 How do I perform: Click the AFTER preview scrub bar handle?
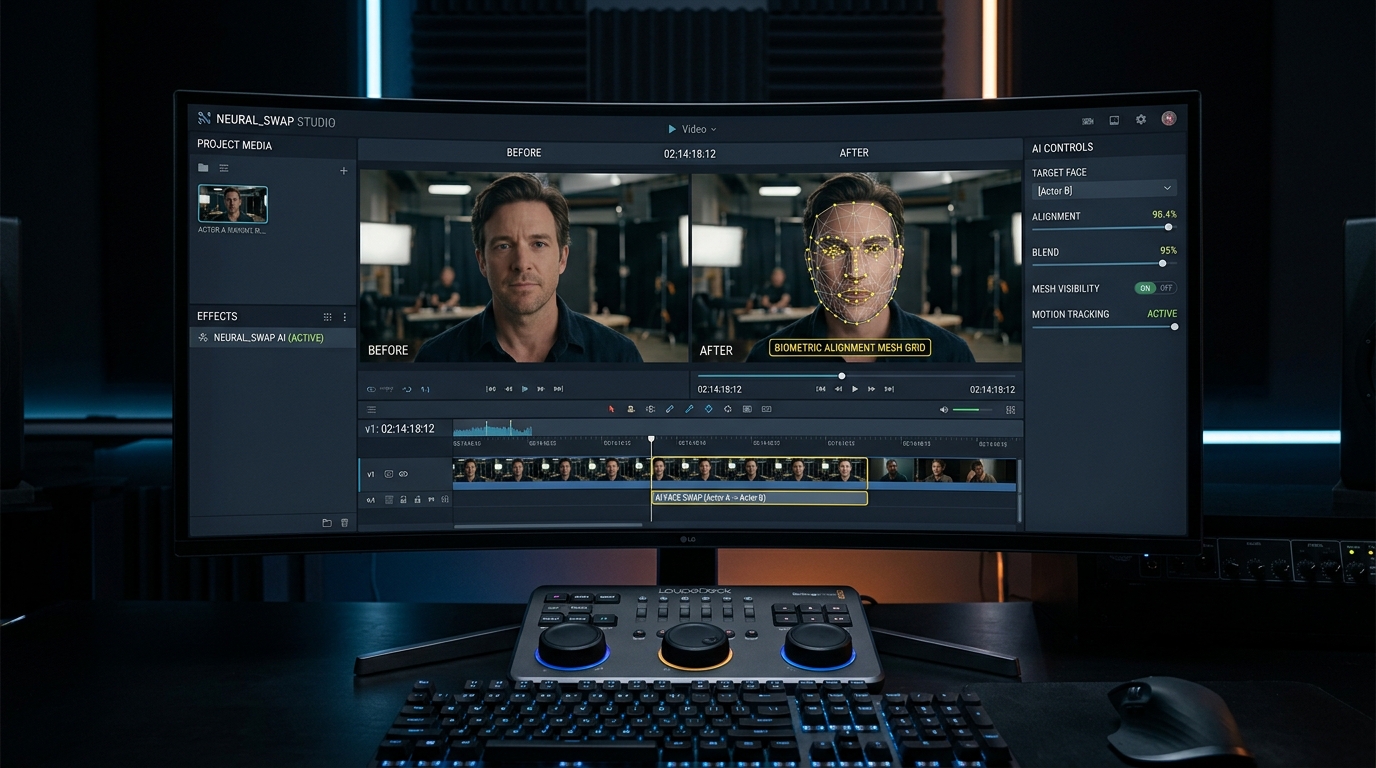point(841,376)
